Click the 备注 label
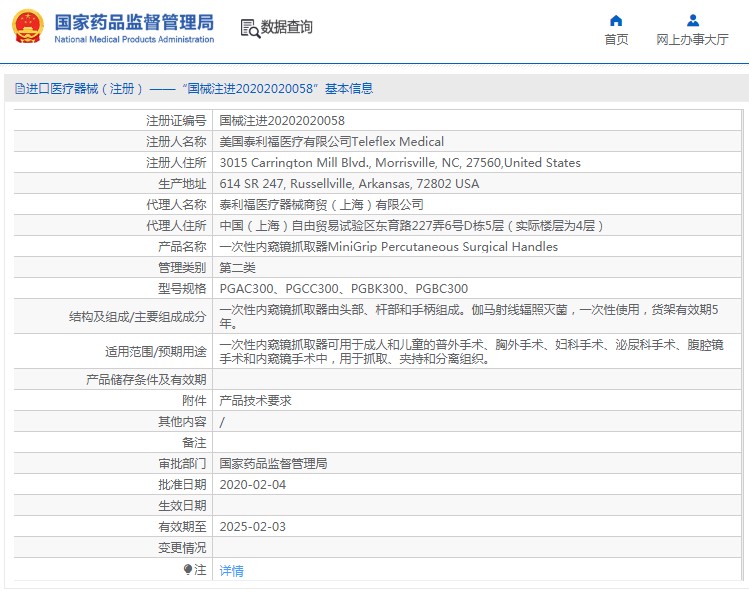Screen dimensions: 749x594 [194, 443]
